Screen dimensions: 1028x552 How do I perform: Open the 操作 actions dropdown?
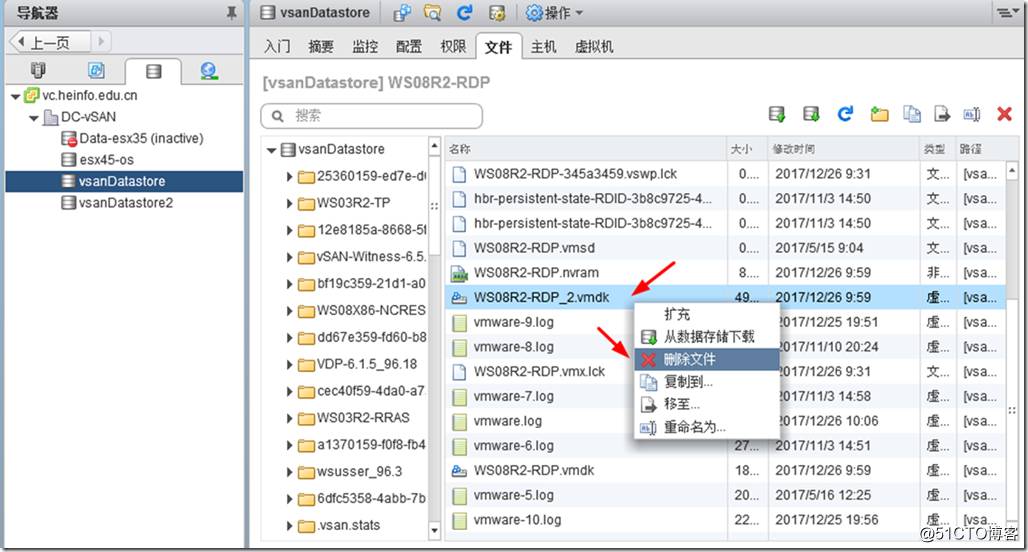[x=554, y=13]
